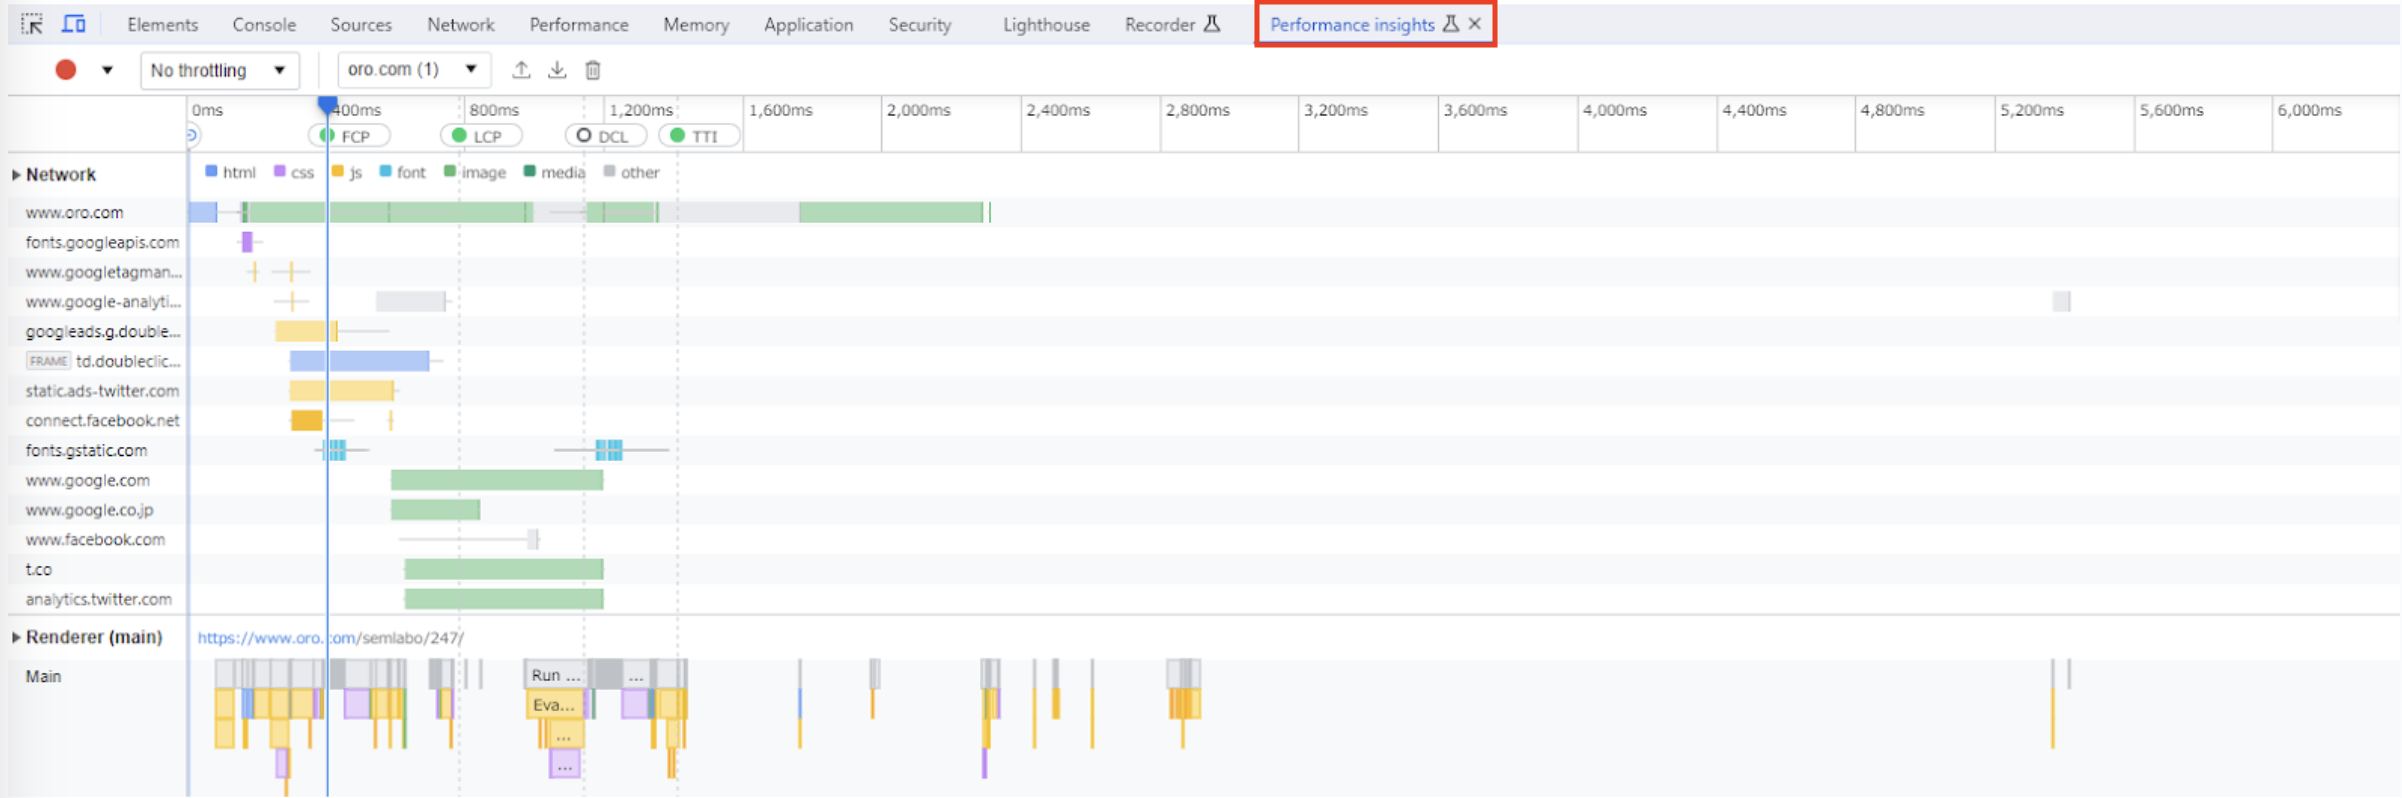Click the upload profile arrow icon
Image resolution: width=2402 pixels, height=798 pixels.
pyautogui.click(x=521, y=70)
